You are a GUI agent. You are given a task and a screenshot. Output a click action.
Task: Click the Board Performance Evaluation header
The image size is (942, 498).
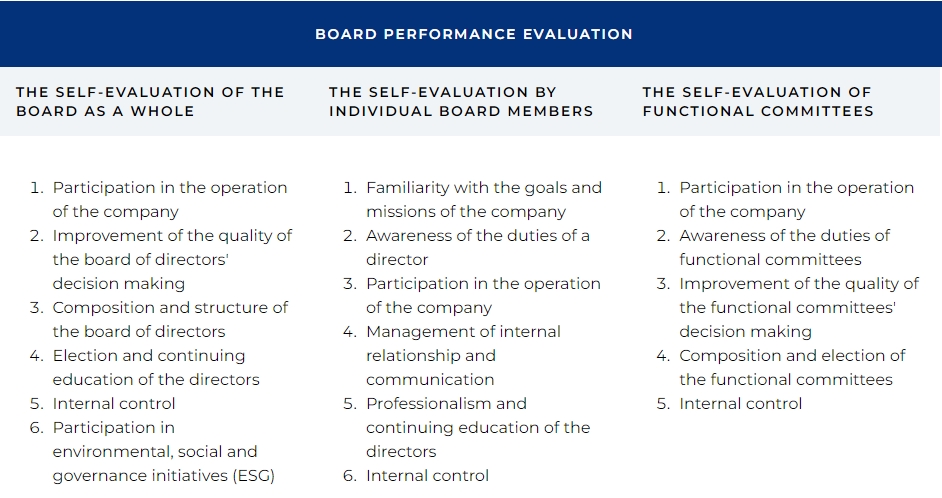[473, 34]
